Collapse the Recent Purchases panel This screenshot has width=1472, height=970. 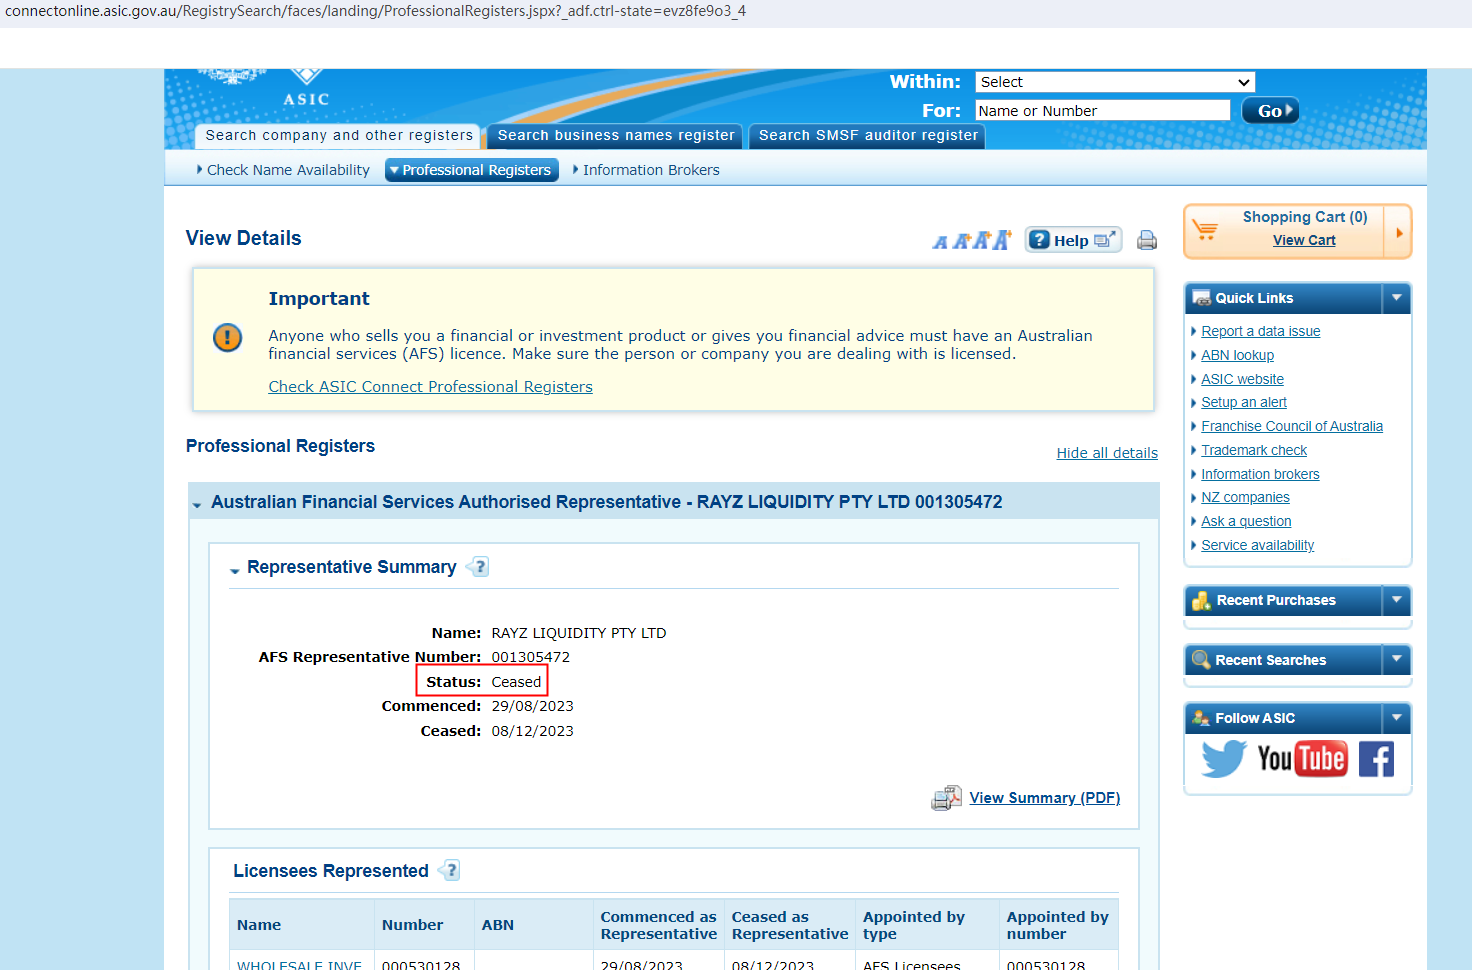(1397, 600)
